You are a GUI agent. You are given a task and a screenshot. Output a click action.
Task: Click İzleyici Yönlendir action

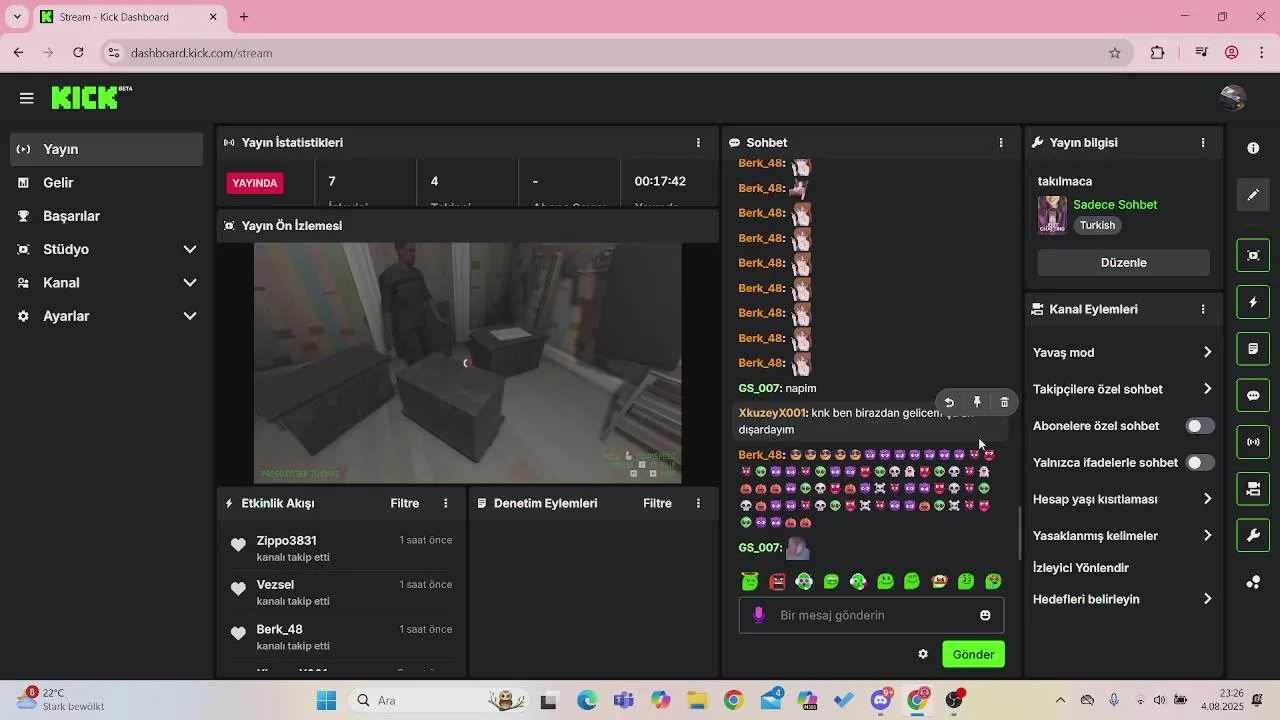[1081, 568]
